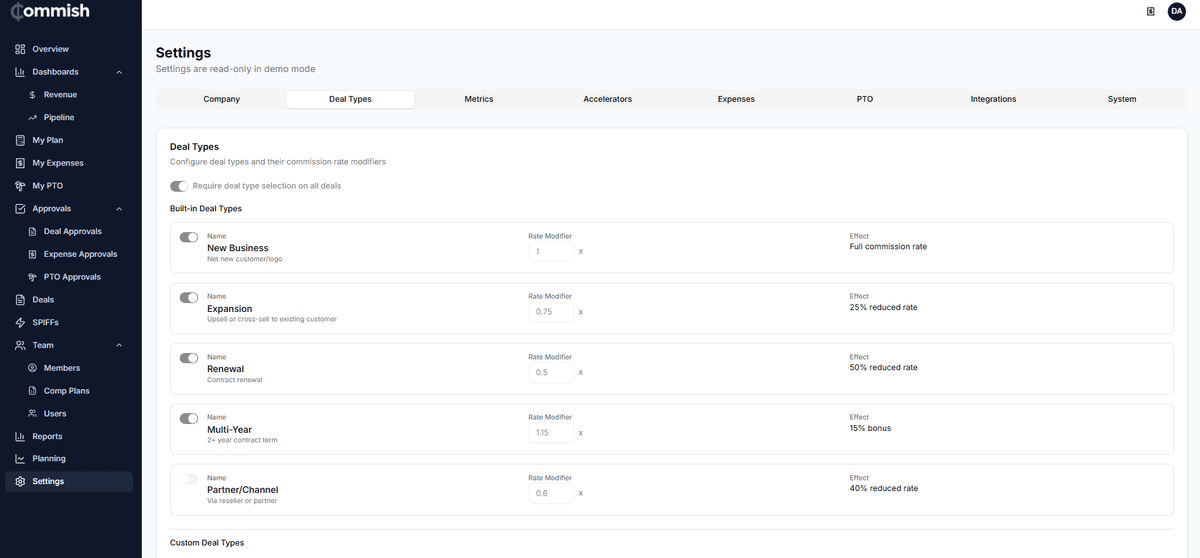Viewport: 1200px width, 558px height.
Task: Click the My Plan icon
Action: pos(20,140)
